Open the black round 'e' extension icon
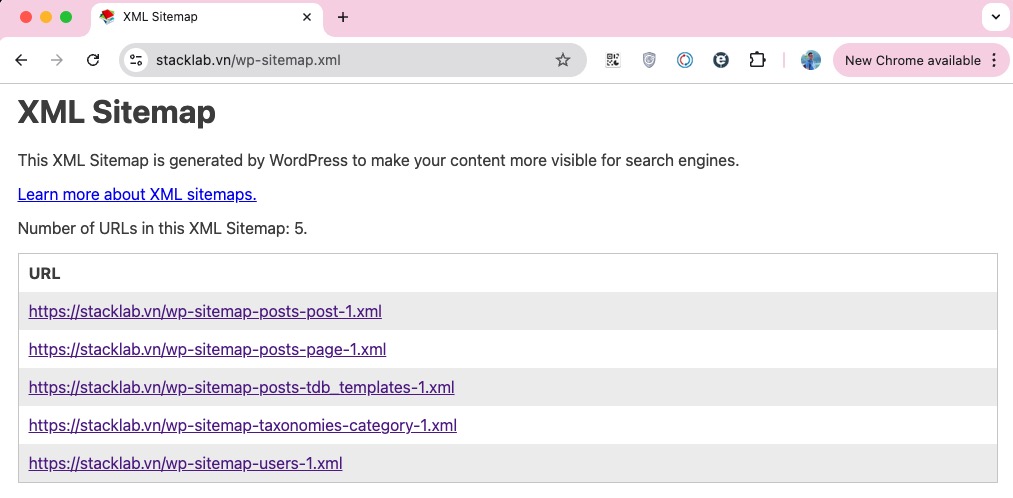Viewport: 1013px width, 498px height. click(x=721, y=60)
